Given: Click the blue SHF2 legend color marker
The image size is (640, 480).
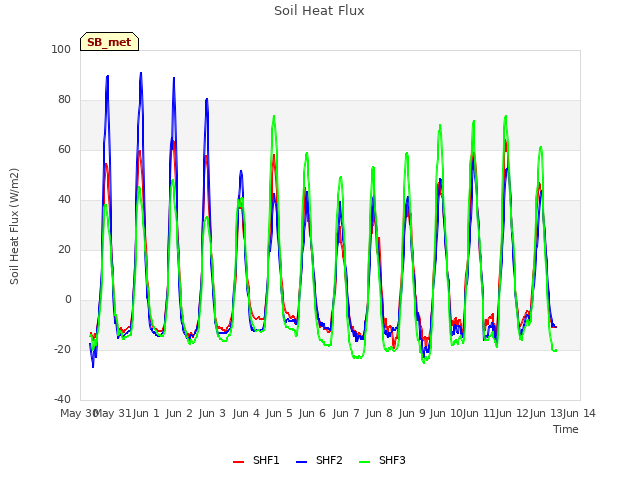Looking at the screenshot, I should (x=301, y=462).
